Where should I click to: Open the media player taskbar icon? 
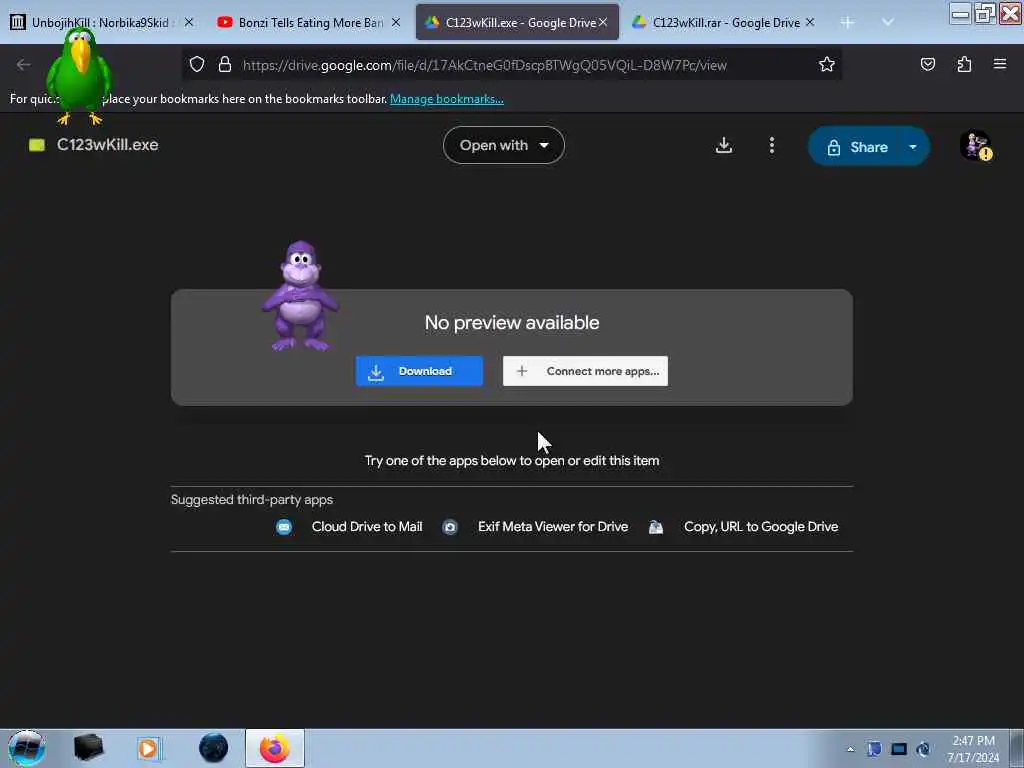(x=150, y=748)
